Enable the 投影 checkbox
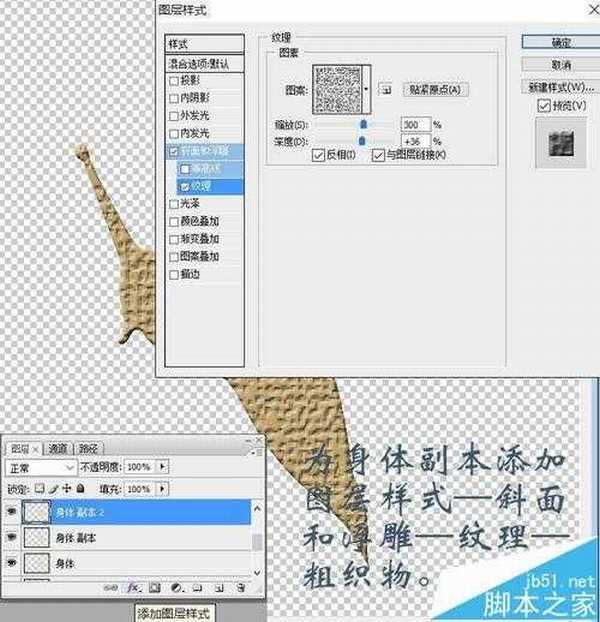Image resolution: width=600 pixels, height=622 pixels. click(174, 81)
